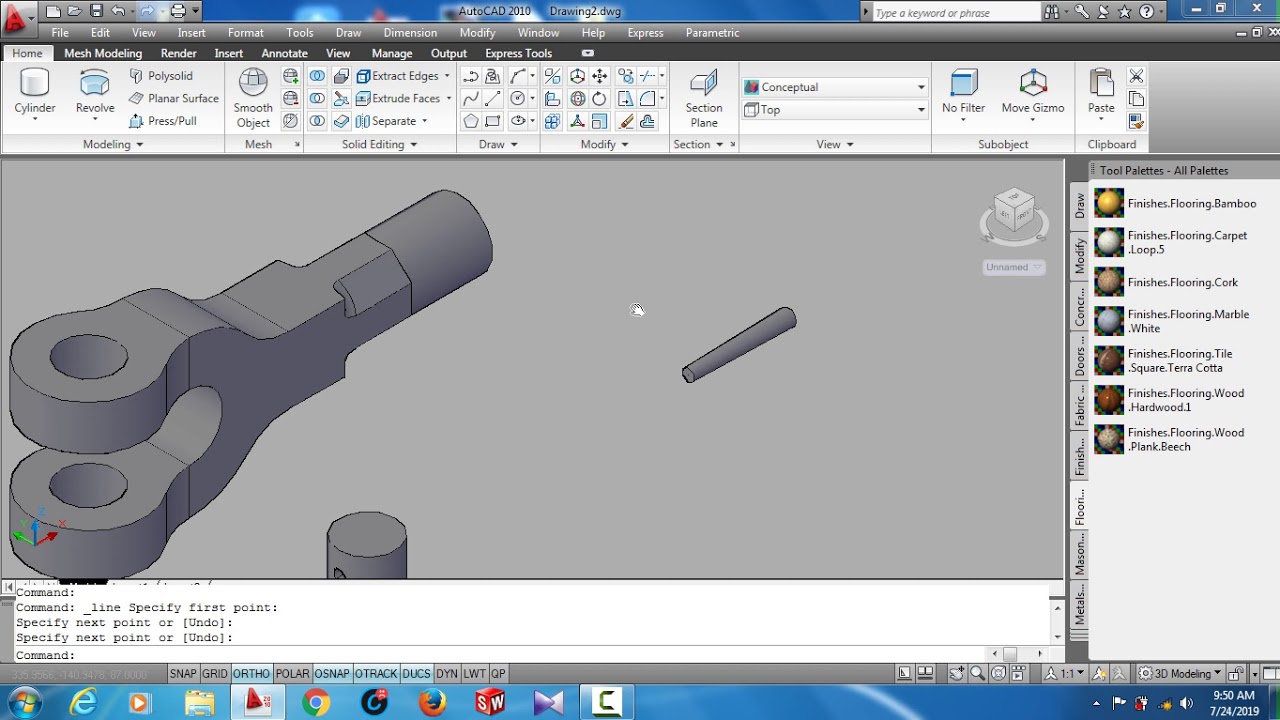
Task: Open Google Chrome from the taskbar
Action: click(x=316, y=703)
